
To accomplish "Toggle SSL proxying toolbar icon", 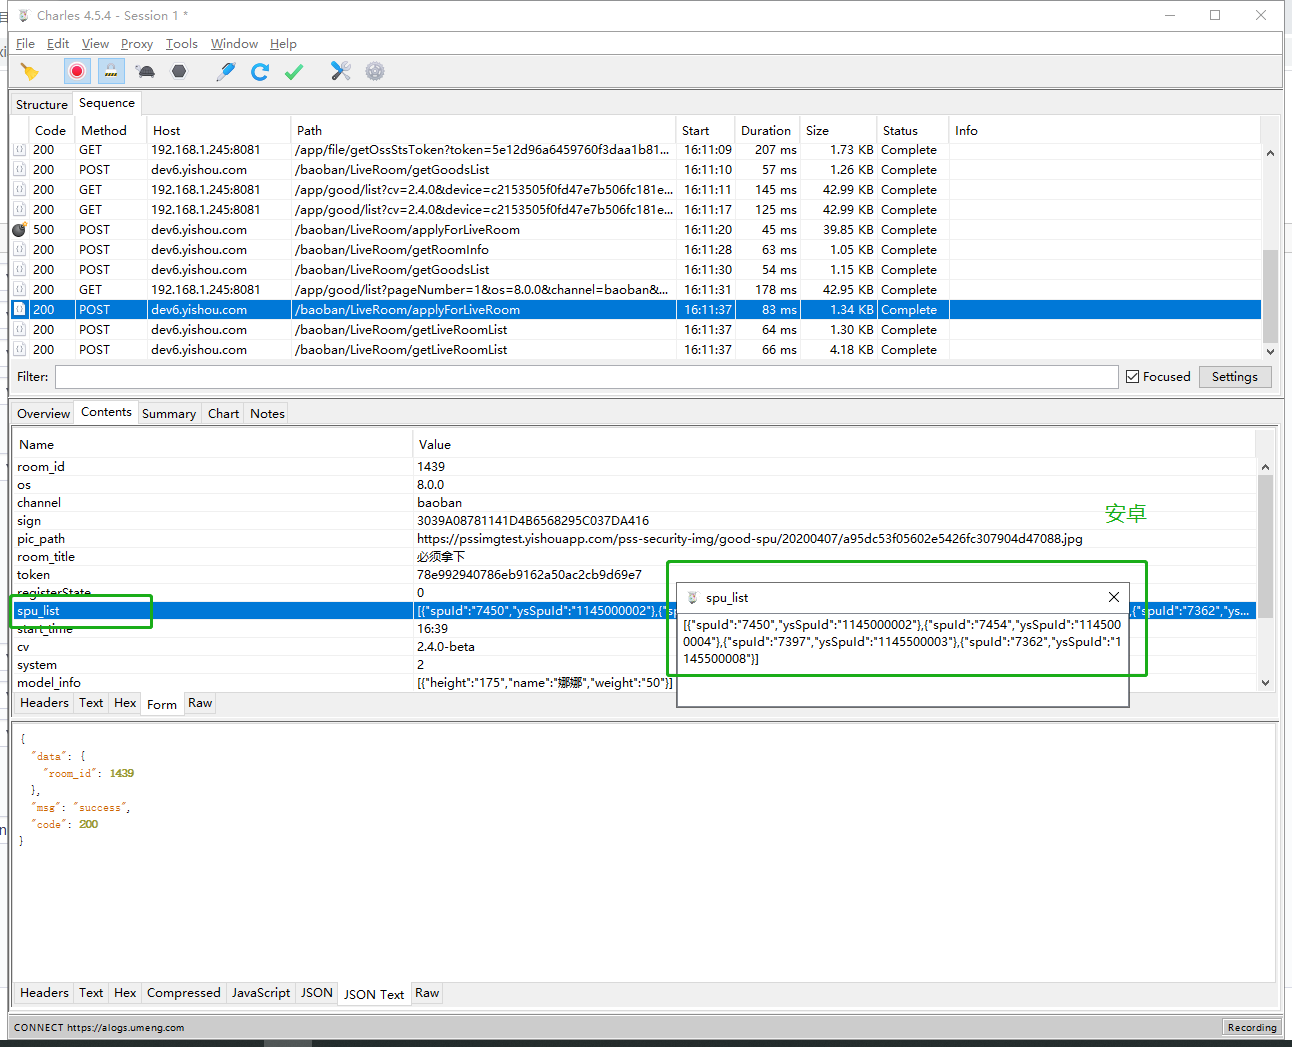I will (111, 71).
